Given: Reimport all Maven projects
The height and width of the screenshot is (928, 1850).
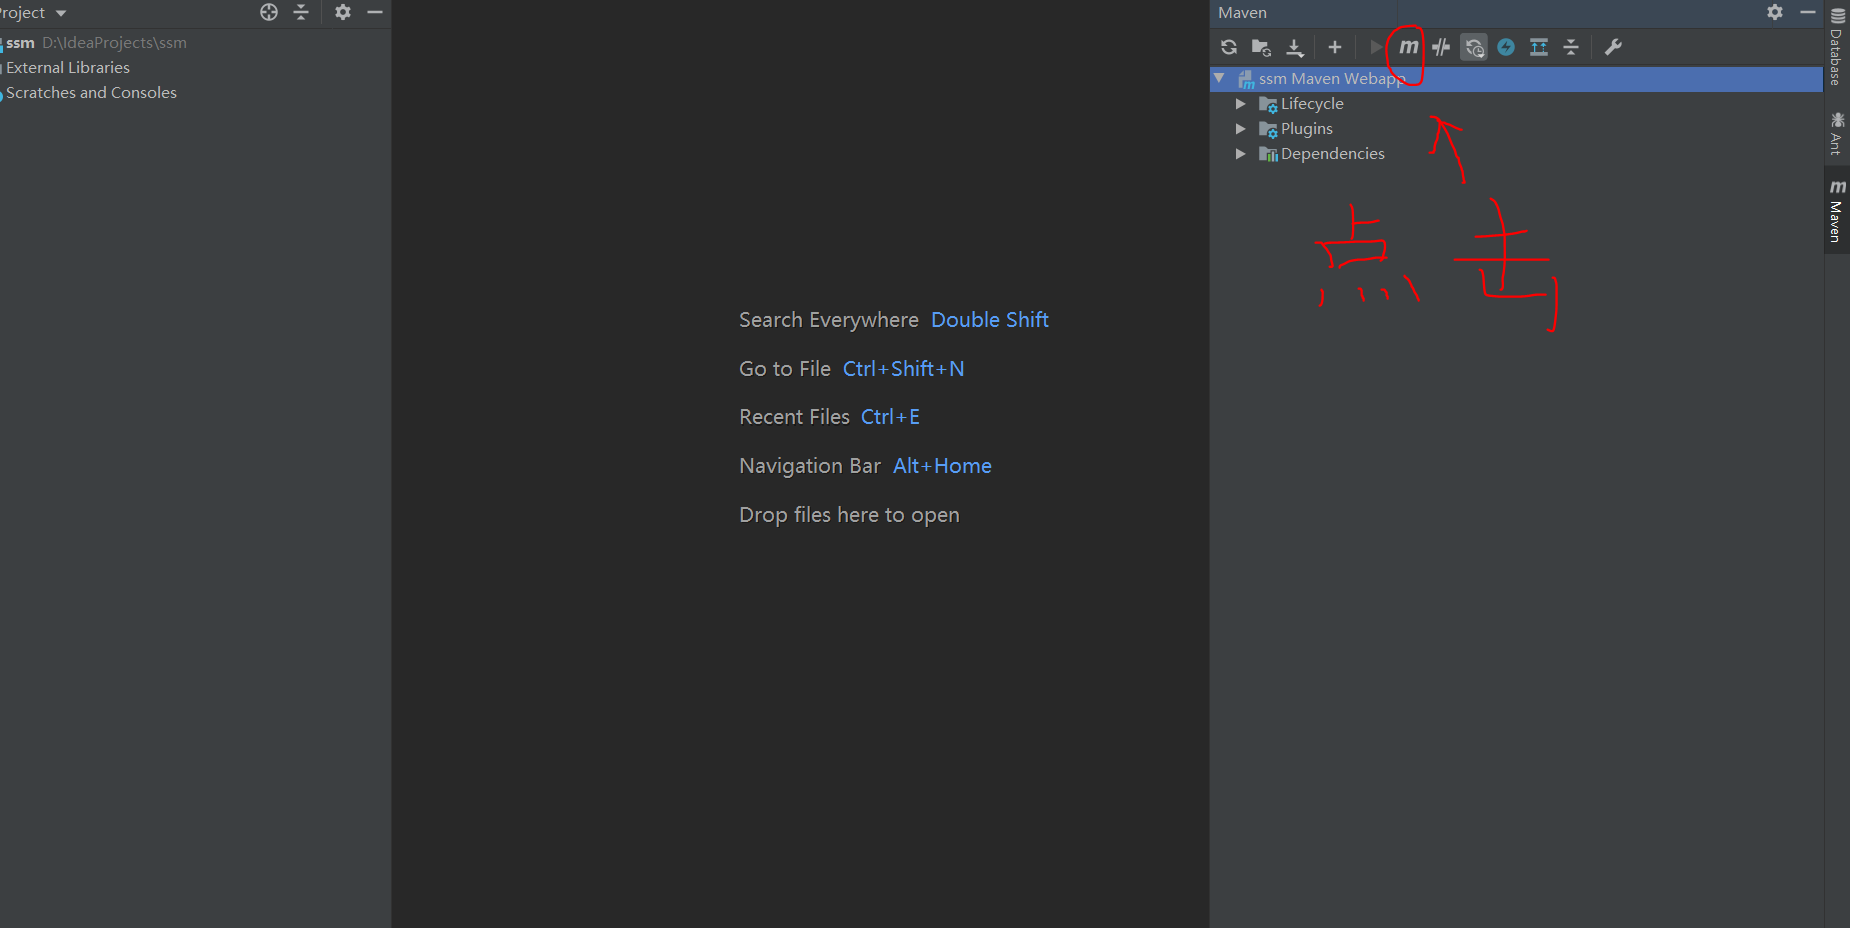Looking at the screenshot, I should point(1228,47).
